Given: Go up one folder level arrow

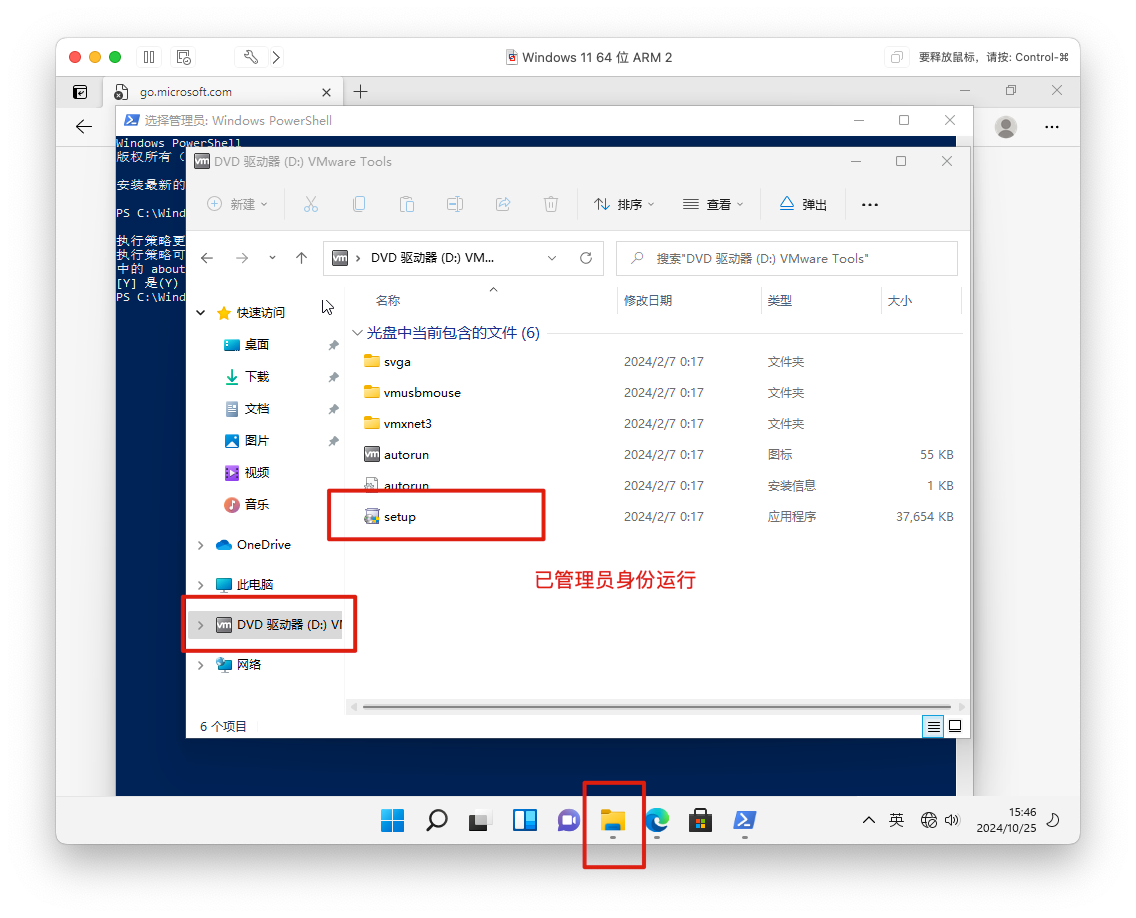Looking at the screenshot, I should coord(301,258).
